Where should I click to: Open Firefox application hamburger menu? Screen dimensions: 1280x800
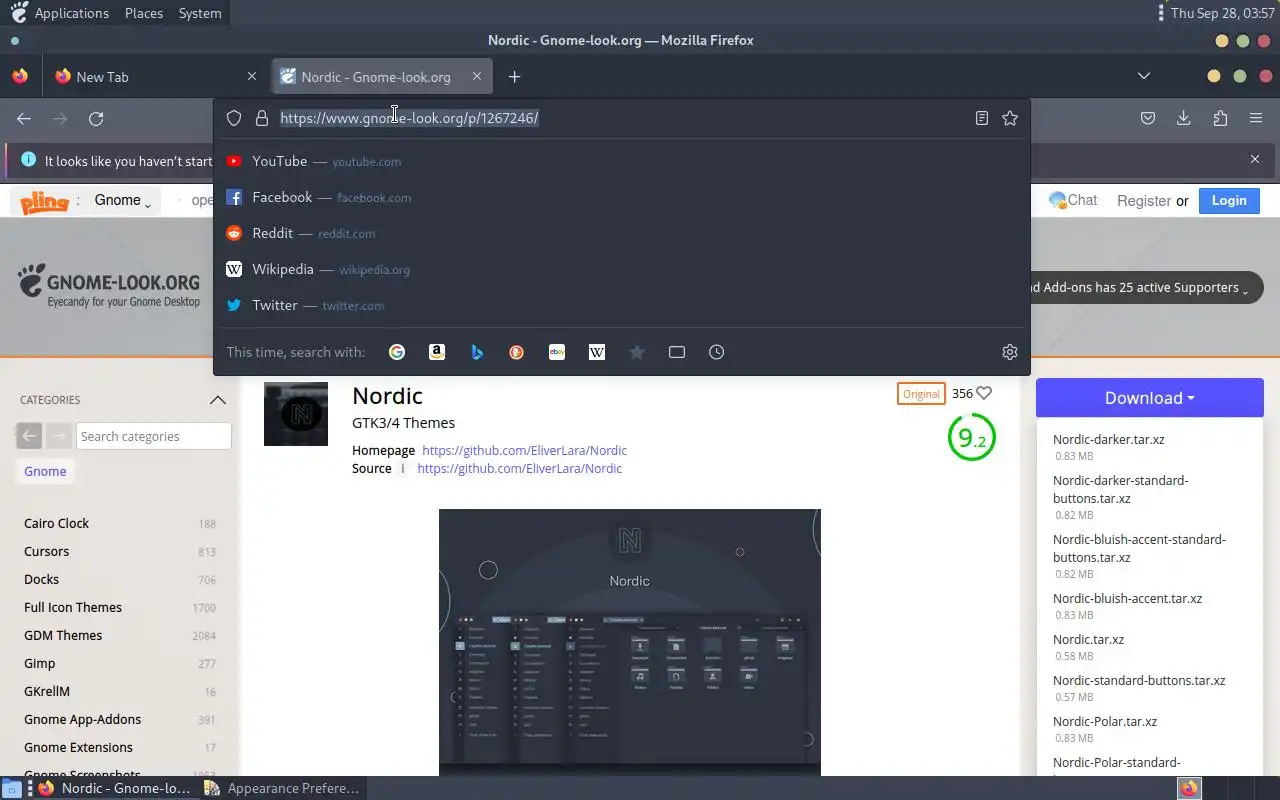(x=1256, y=118)
